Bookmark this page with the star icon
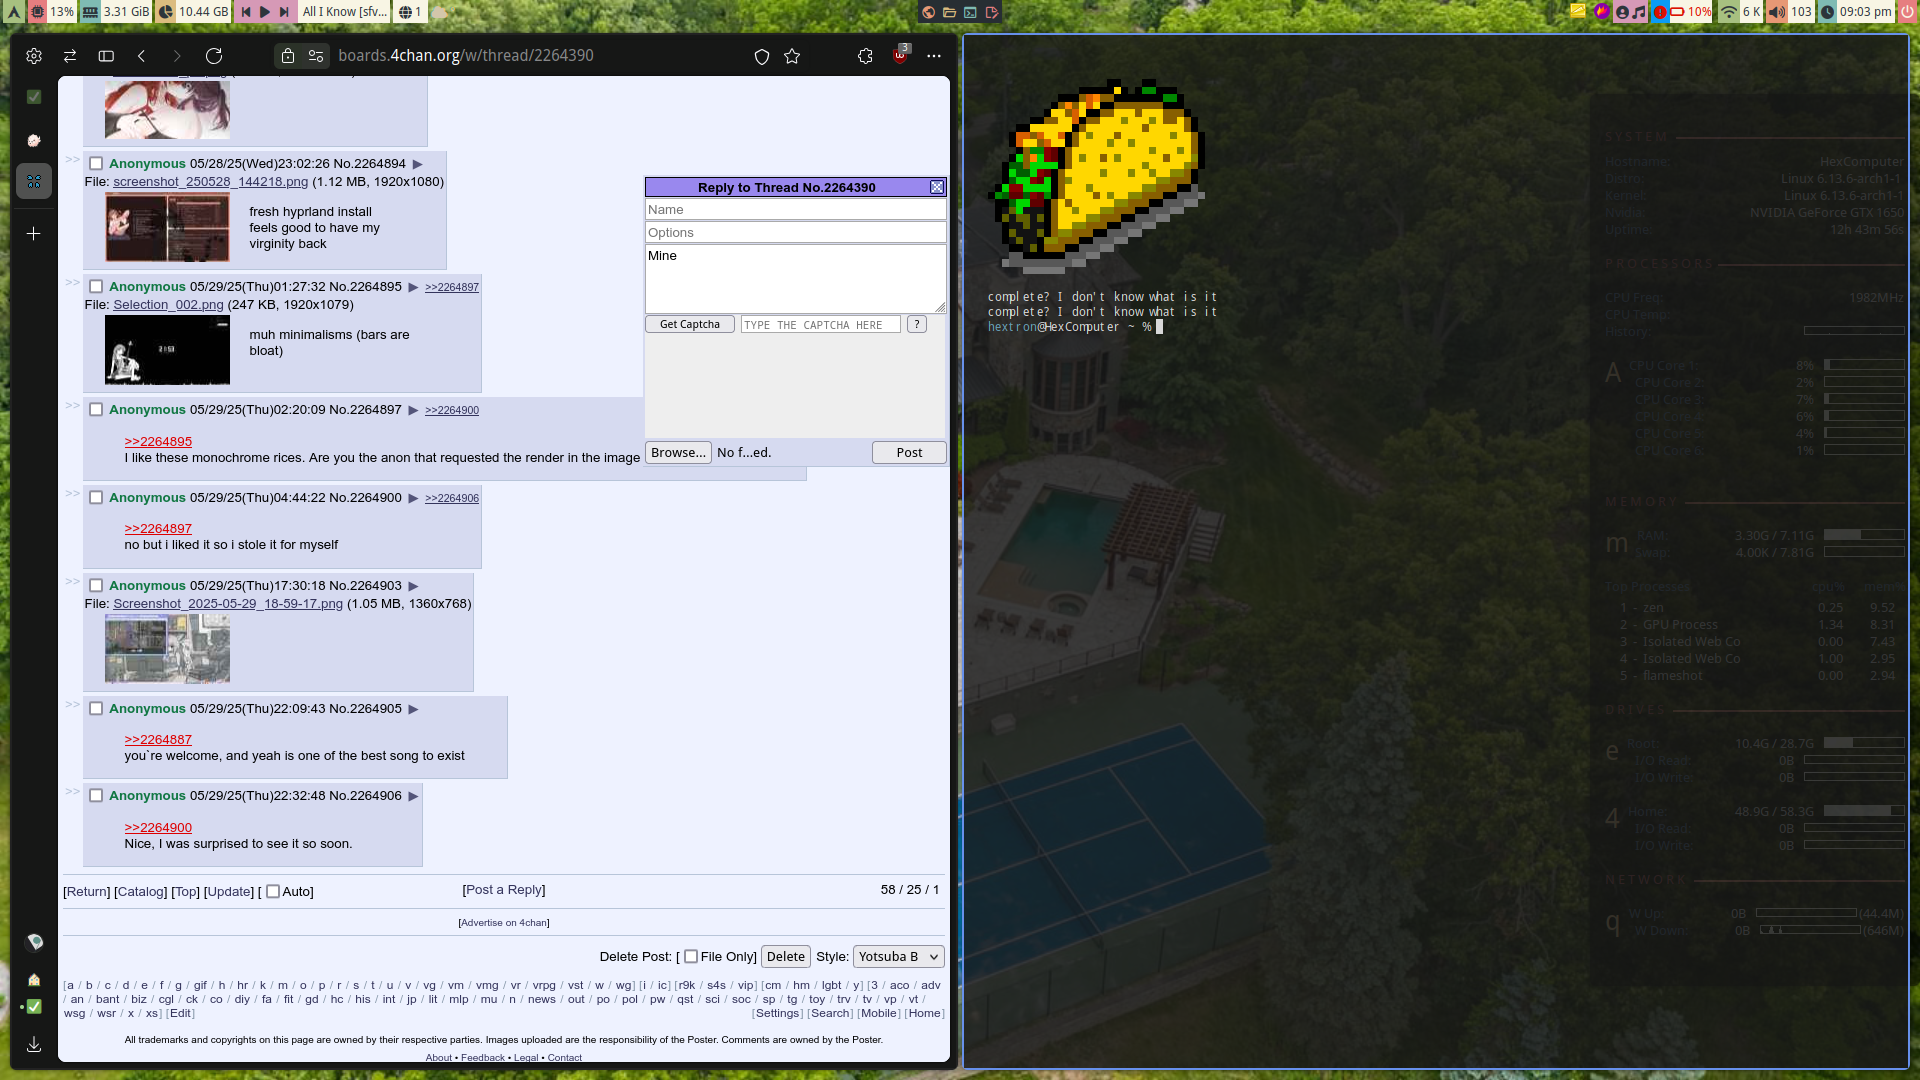The height and width of the screenshot is (1080, 1920). [792, 56]
